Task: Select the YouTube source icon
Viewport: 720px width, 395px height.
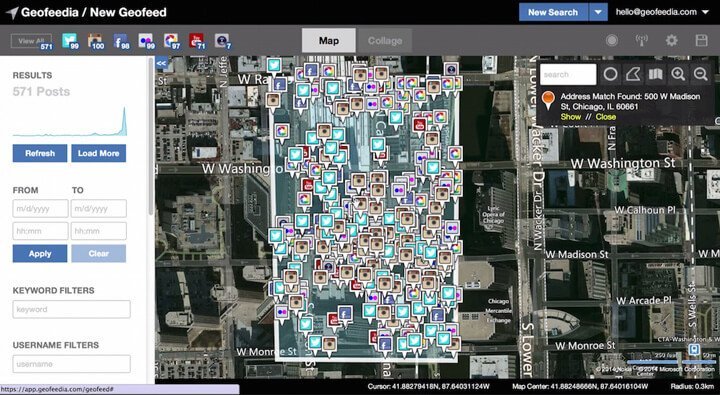Action: pos(197,40)
